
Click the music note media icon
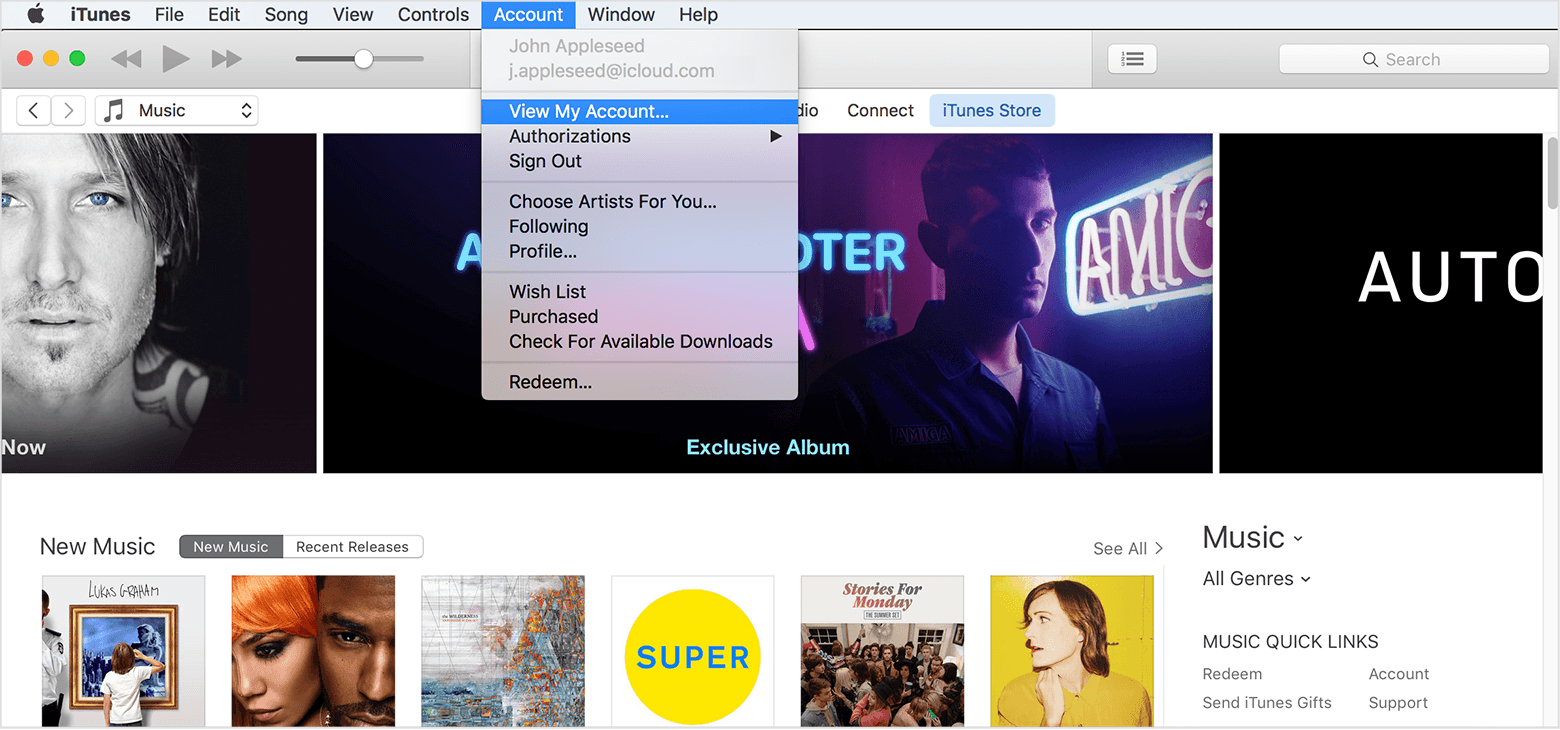click(x=115, y=110)
